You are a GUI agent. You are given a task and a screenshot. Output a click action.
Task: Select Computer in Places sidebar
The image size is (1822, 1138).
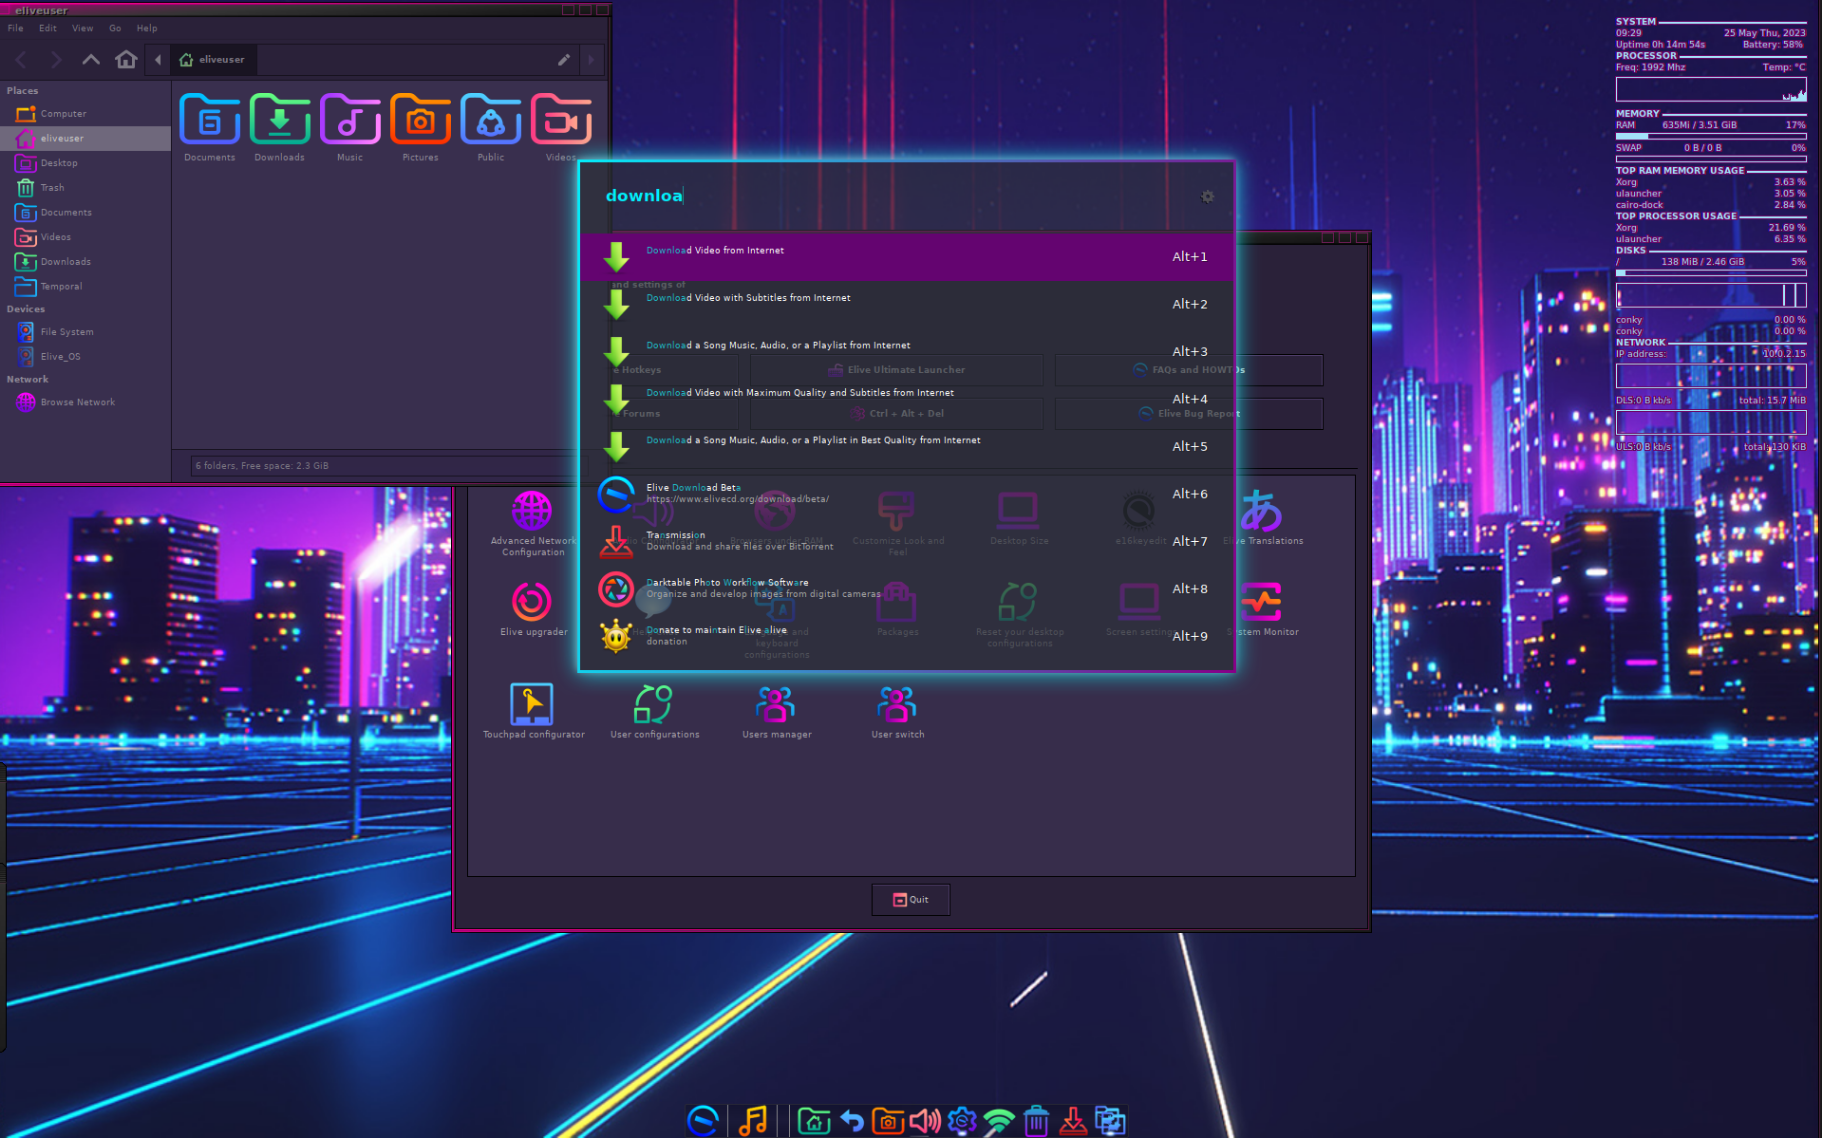pos(85,114)
